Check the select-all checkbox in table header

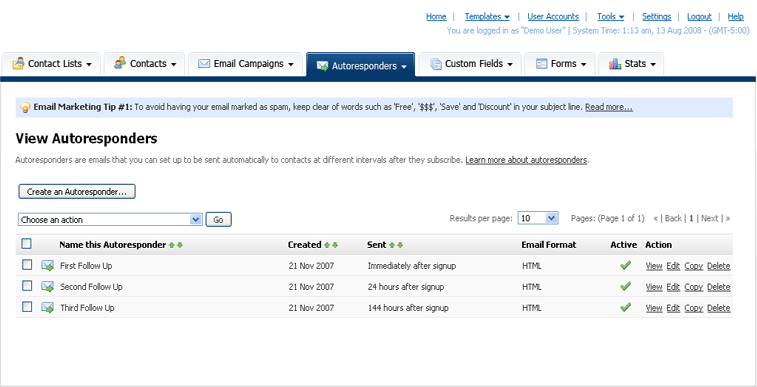click(x=27, y=244)
